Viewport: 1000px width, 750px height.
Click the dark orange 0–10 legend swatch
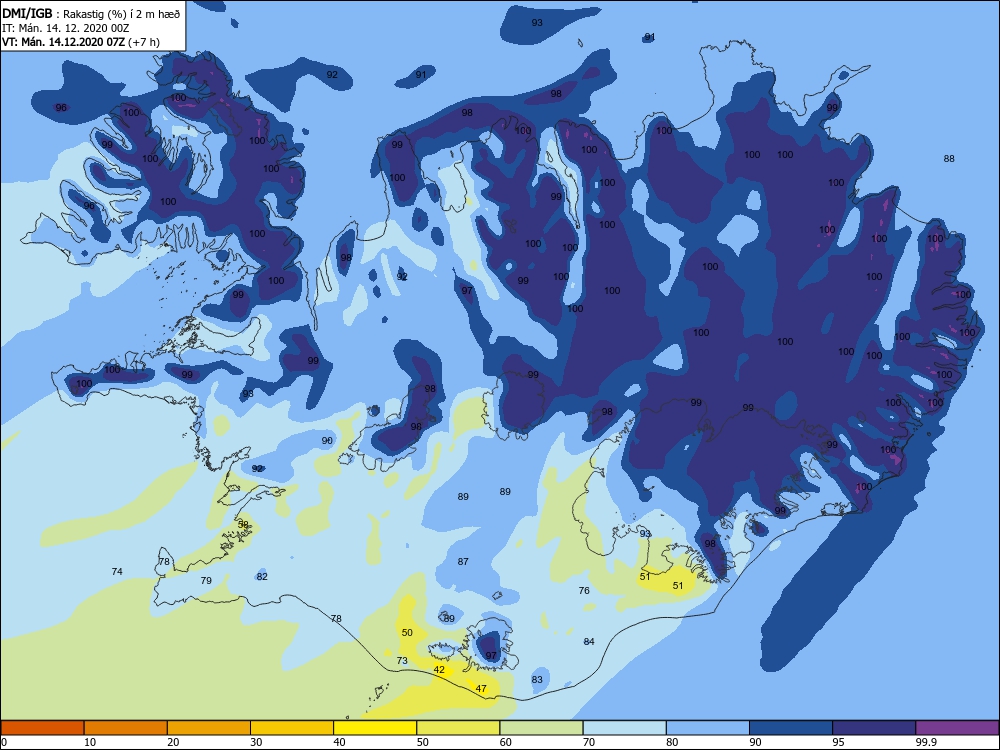(x=42, y=728)
